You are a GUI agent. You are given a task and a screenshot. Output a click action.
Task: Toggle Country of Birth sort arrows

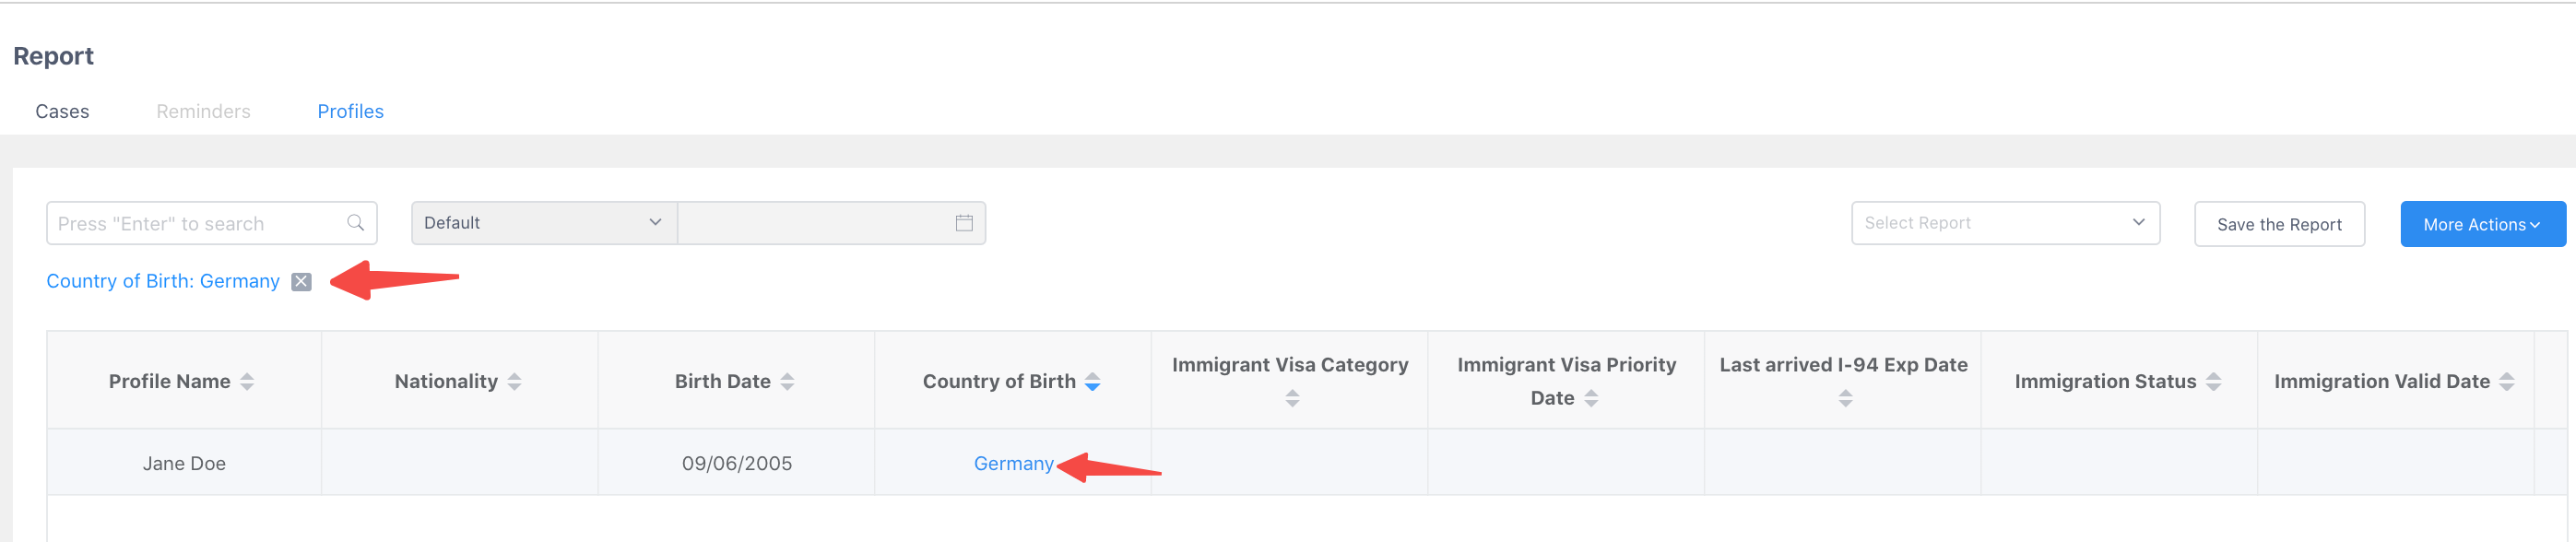coord(1092,382)
